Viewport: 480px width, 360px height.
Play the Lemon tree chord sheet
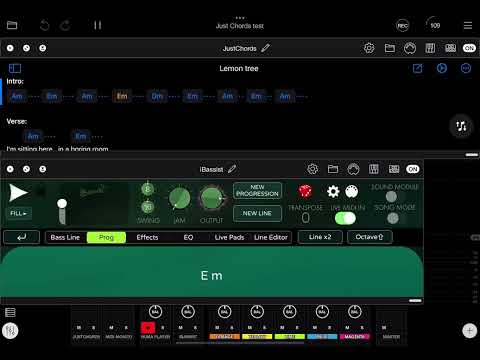442,68
